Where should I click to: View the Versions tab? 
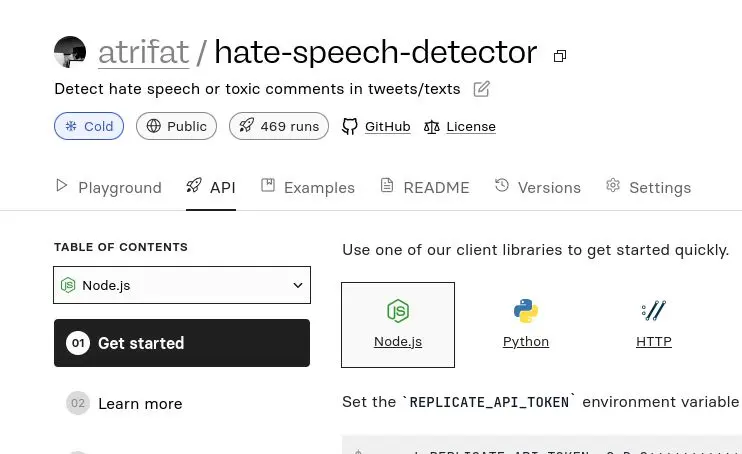[538, 187]
